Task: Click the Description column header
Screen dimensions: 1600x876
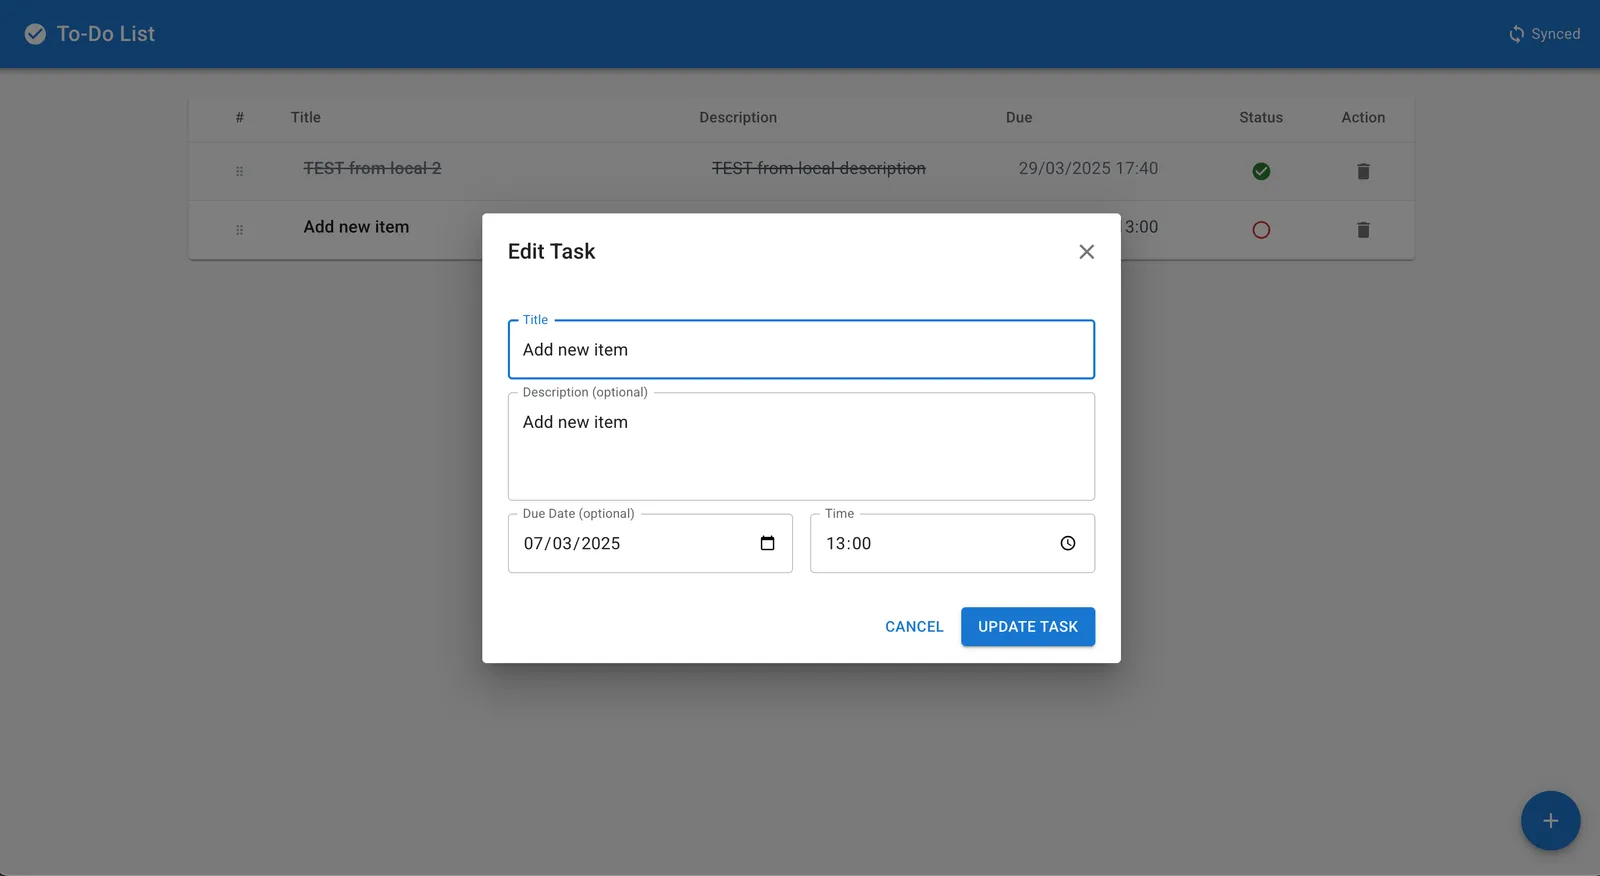Action: coord(738,118)
